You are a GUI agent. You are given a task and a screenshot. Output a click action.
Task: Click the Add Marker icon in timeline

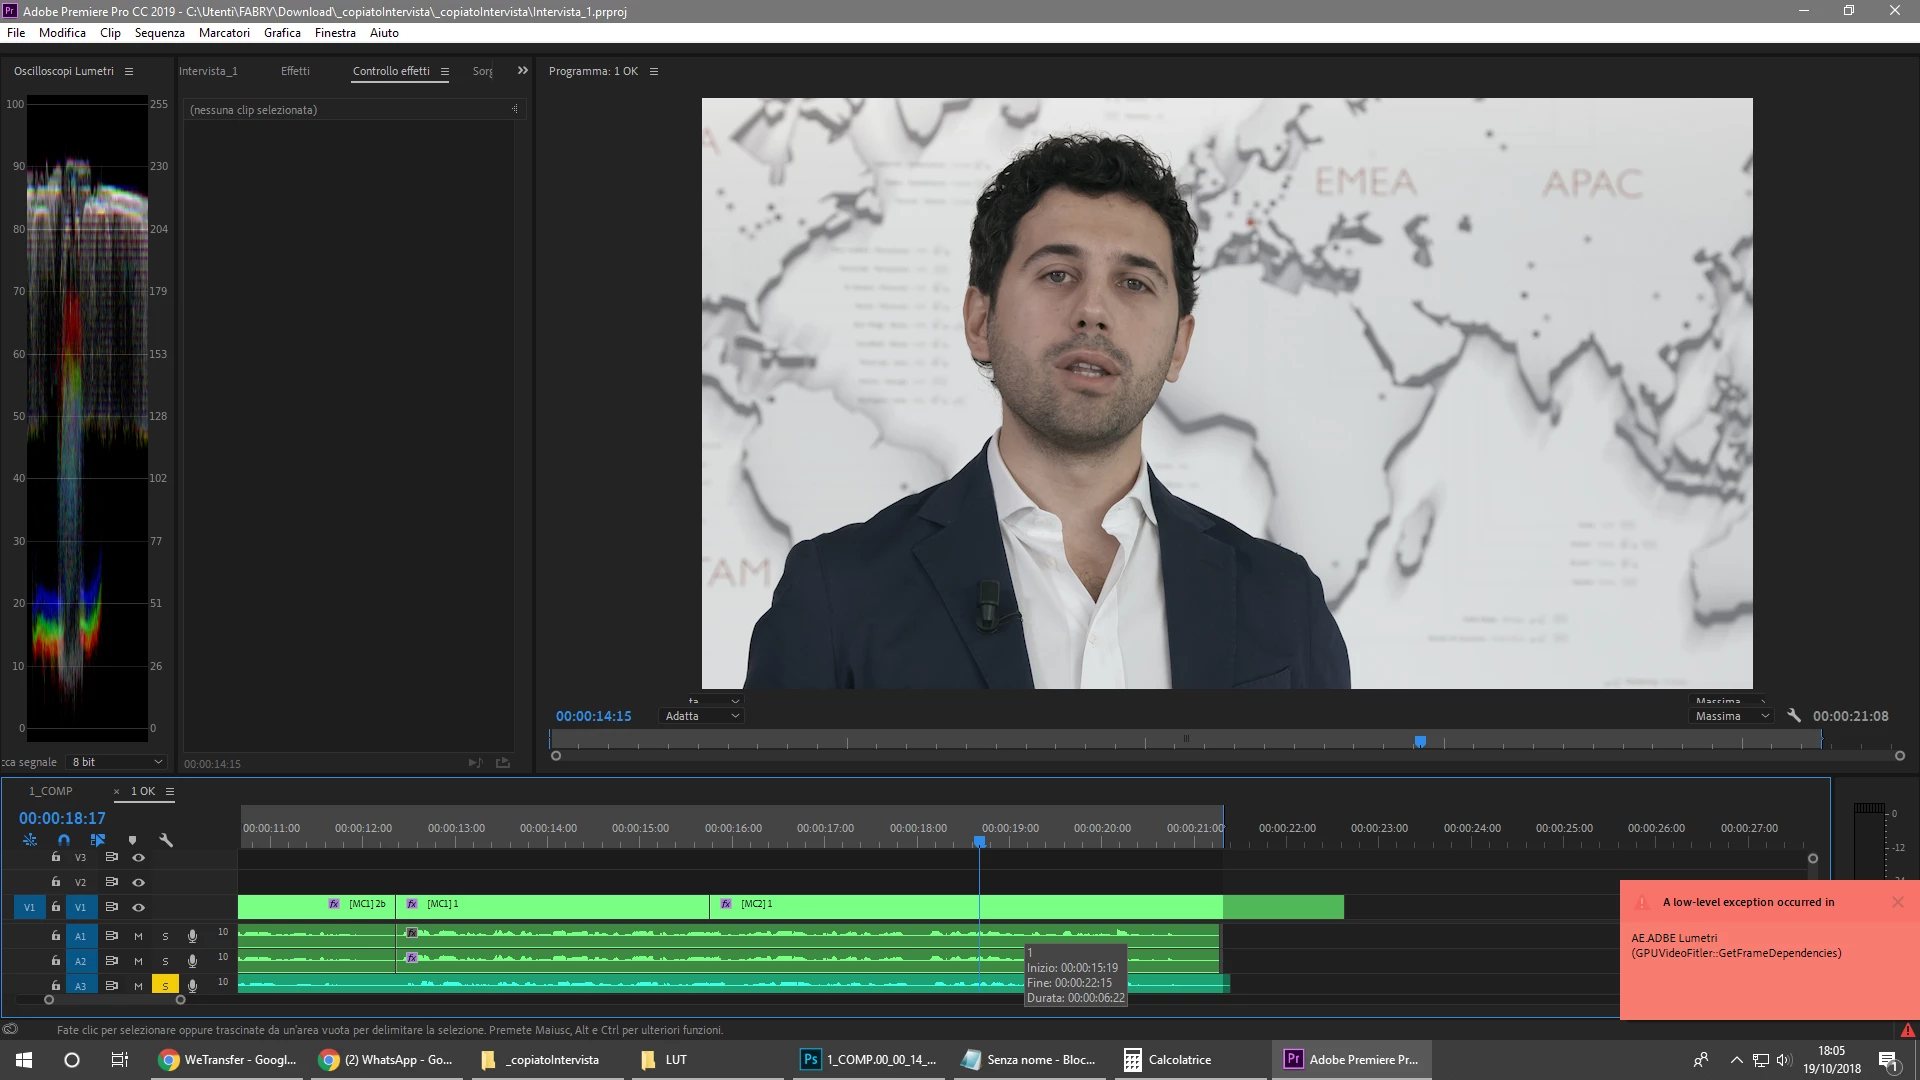[132, 840]
